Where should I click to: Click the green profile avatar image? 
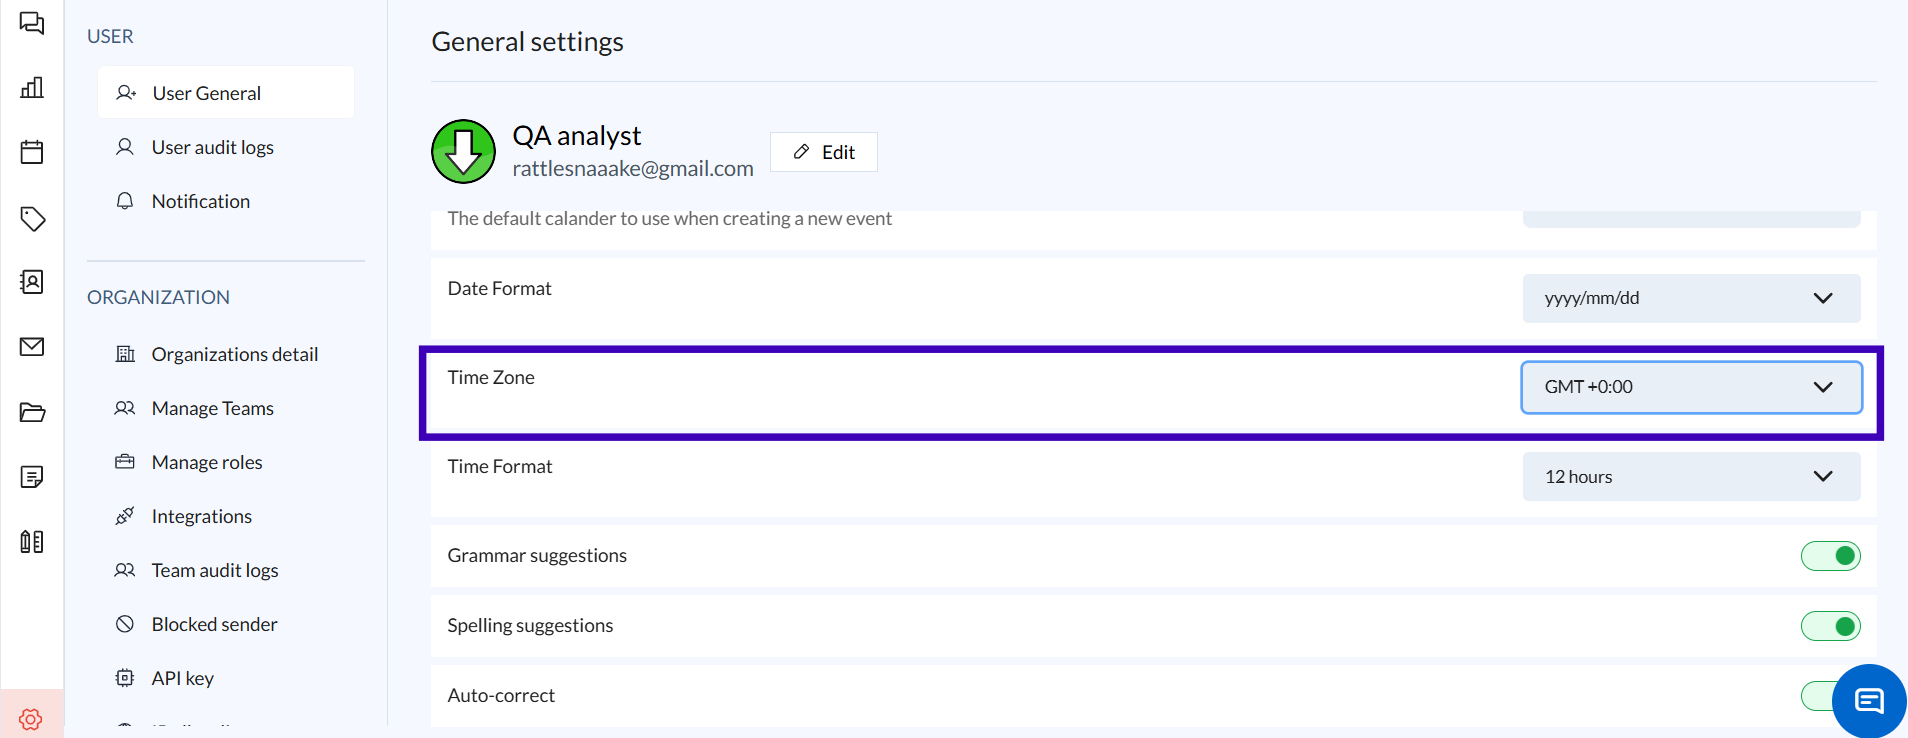pyautogui.click(x=463, y=152)
